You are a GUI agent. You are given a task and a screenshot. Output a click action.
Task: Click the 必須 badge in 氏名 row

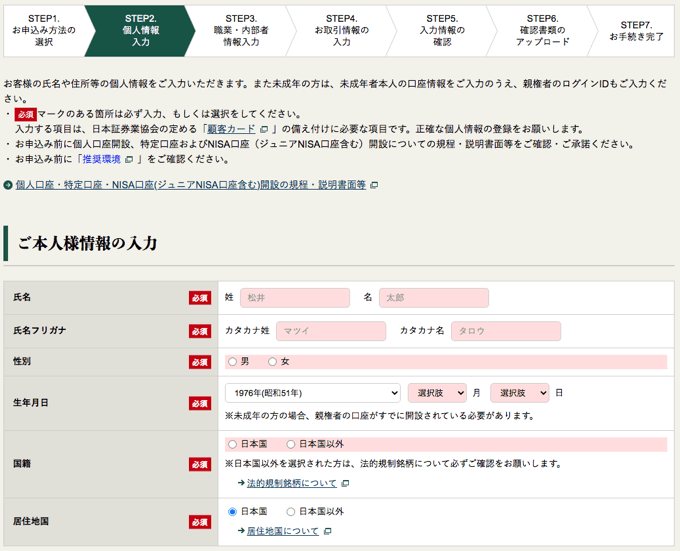tap(200, 298)
